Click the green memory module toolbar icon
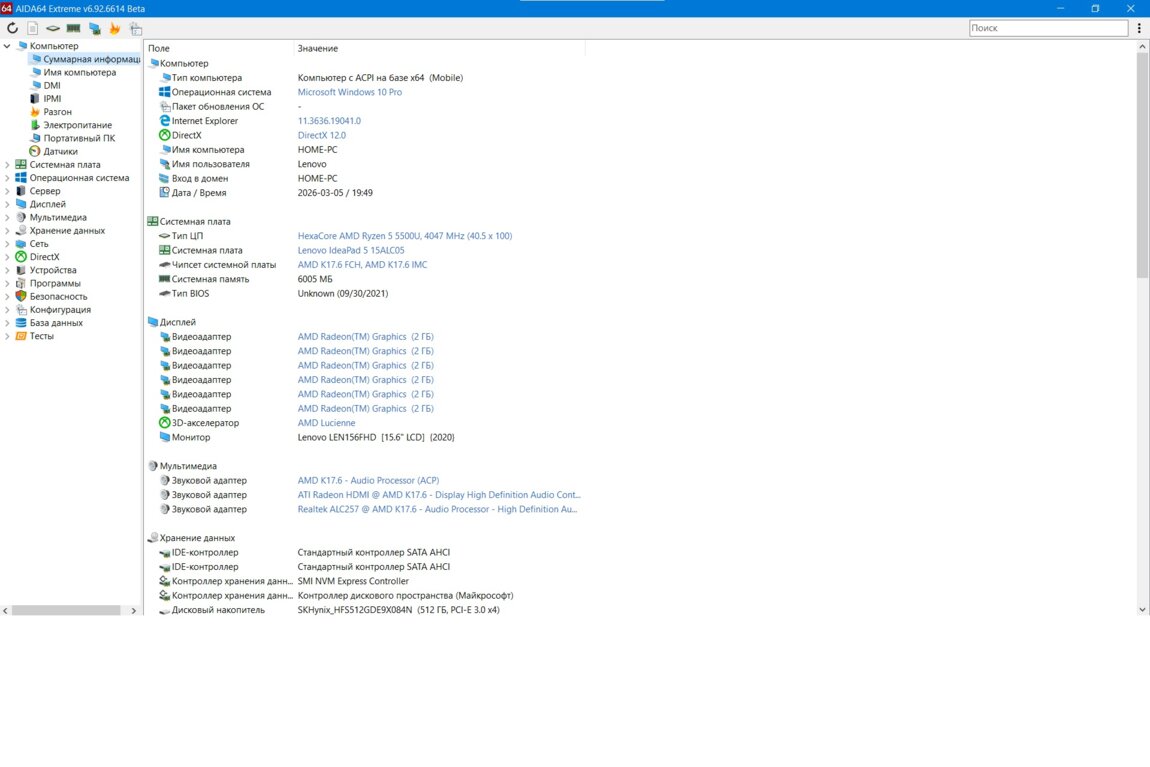The height and width of the screenshot is (767, 1150). click(73, 29)
